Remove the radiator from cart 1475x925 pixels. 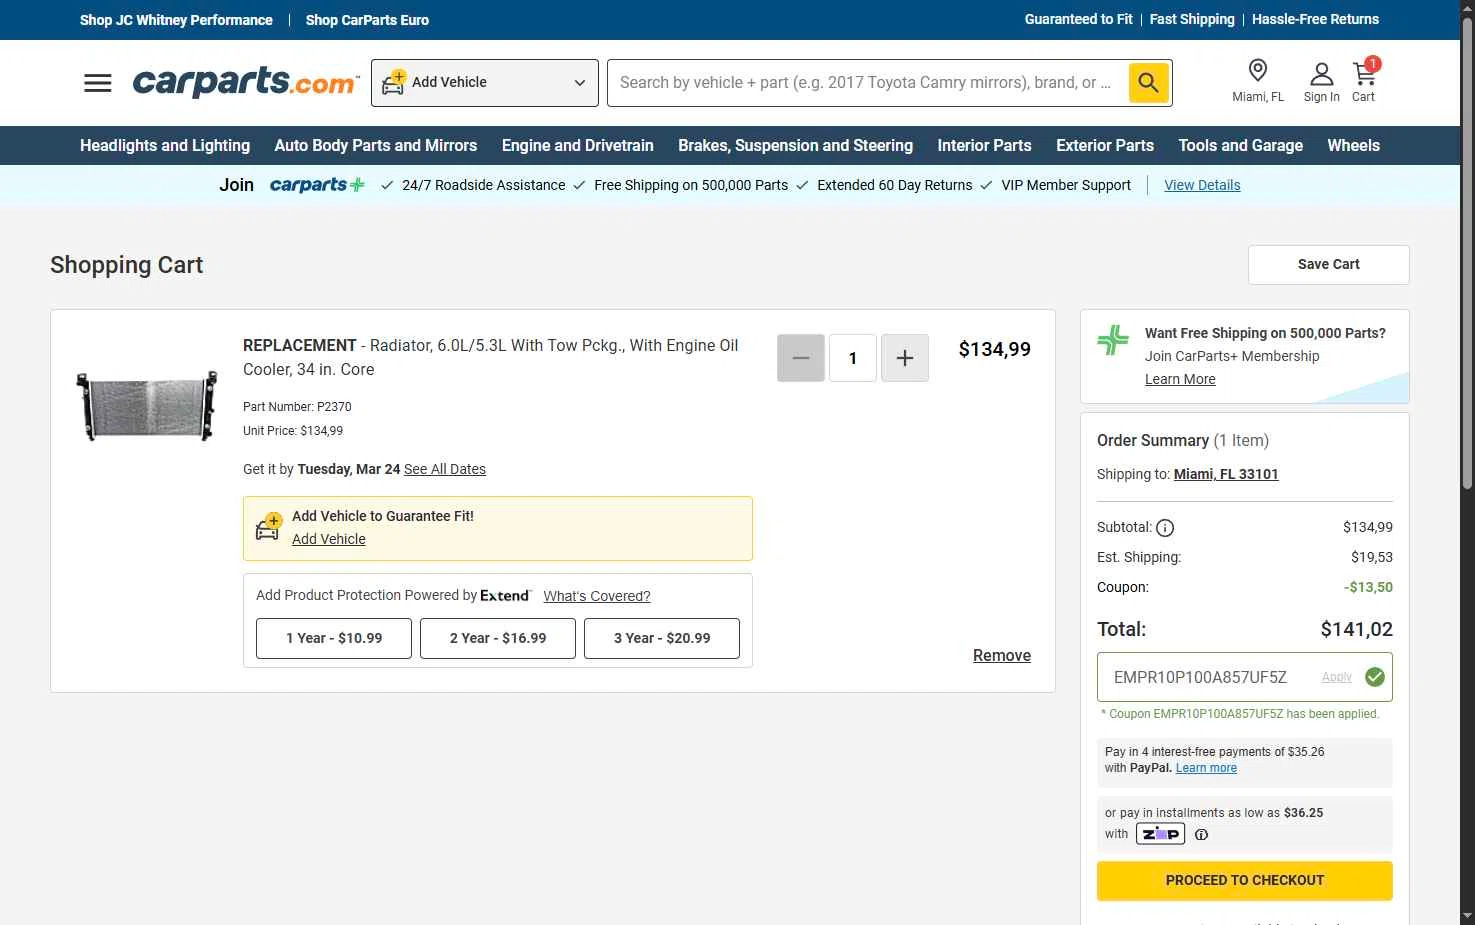[x=1002, y=656]
